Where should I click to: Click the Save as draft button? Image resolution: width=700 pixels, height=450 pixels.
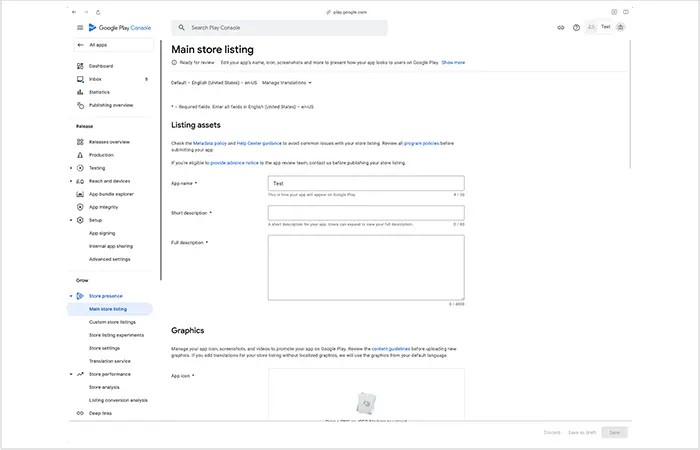(582, 433)
